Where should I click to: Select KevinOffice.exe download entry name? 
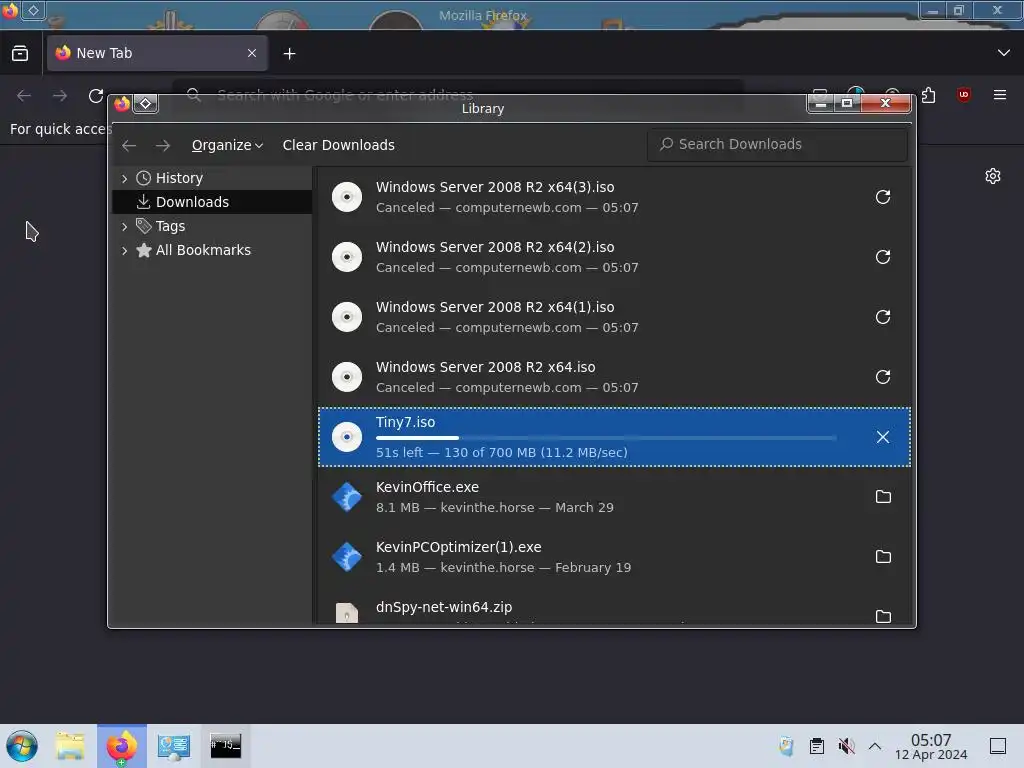(x=427, y=487)
